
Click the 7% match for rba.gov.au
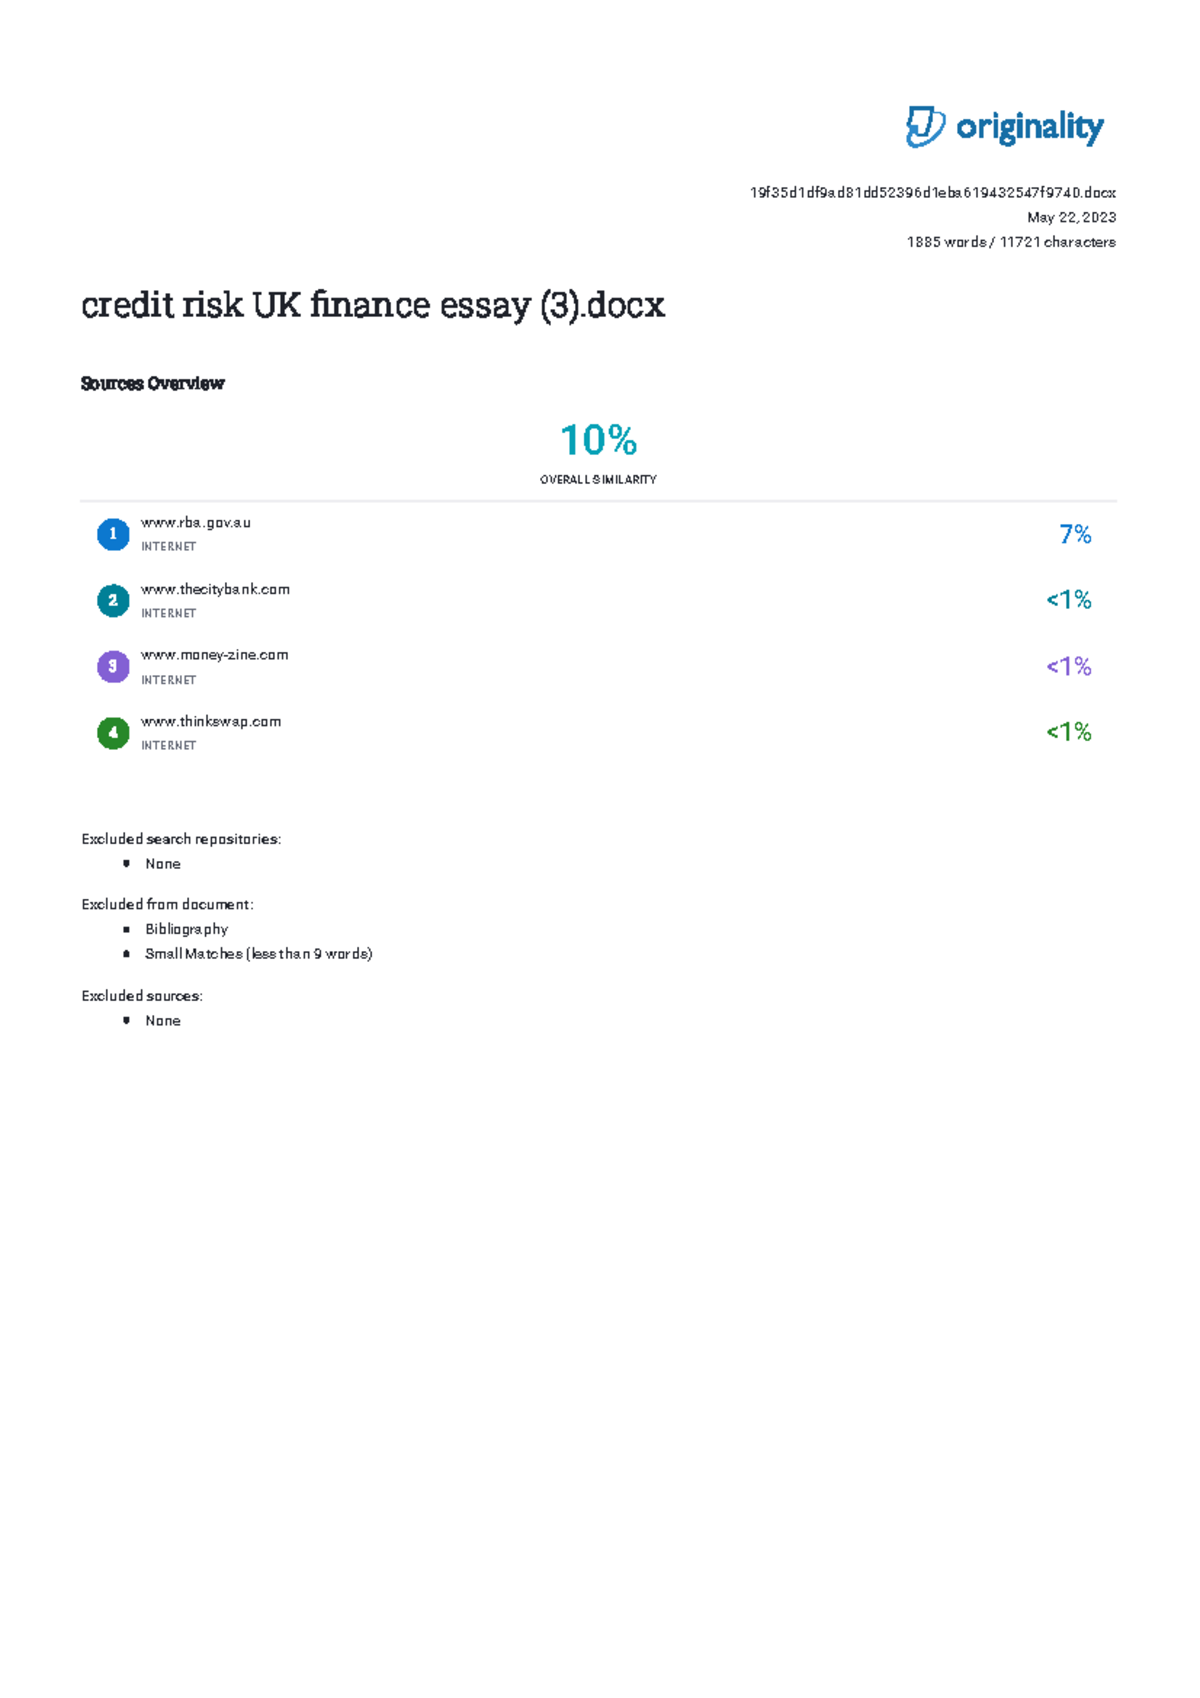coord(1075,535)
